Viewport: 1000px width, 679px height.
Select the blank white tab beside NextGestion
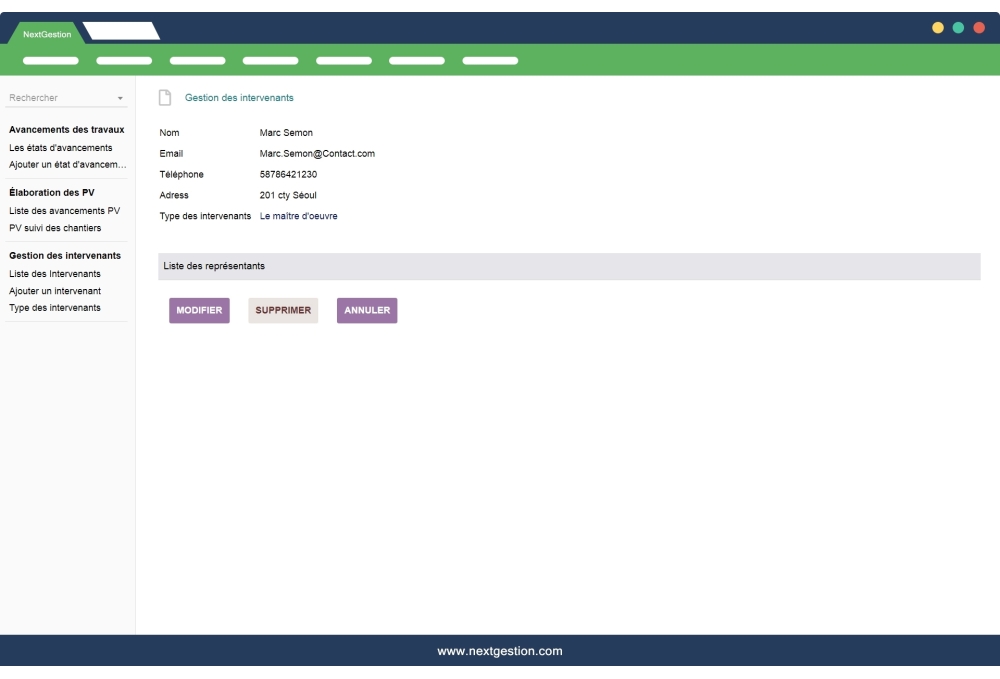click(x=122, y=32)
